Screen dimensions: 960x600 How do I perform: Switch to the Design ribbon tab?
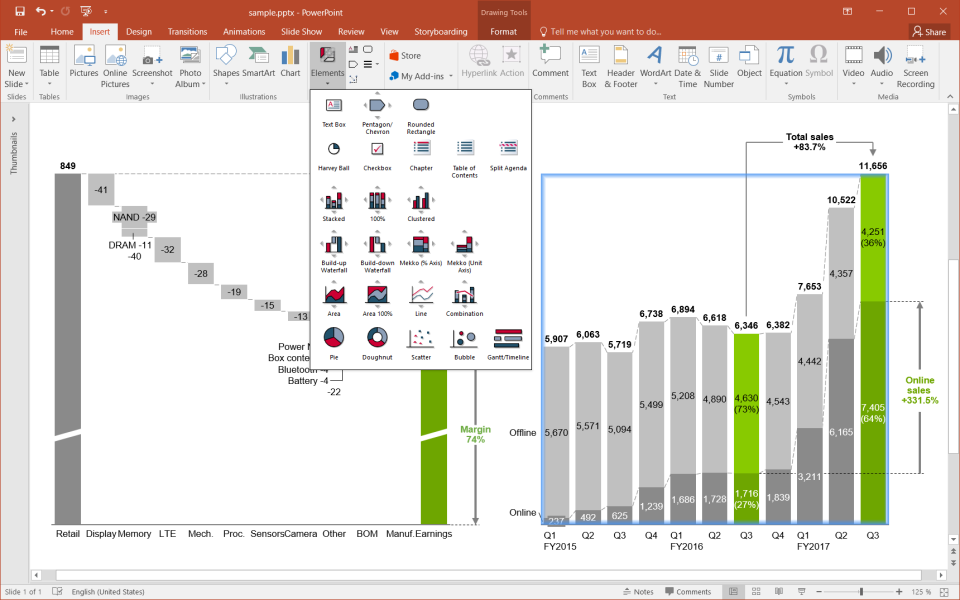click(139, 32)
